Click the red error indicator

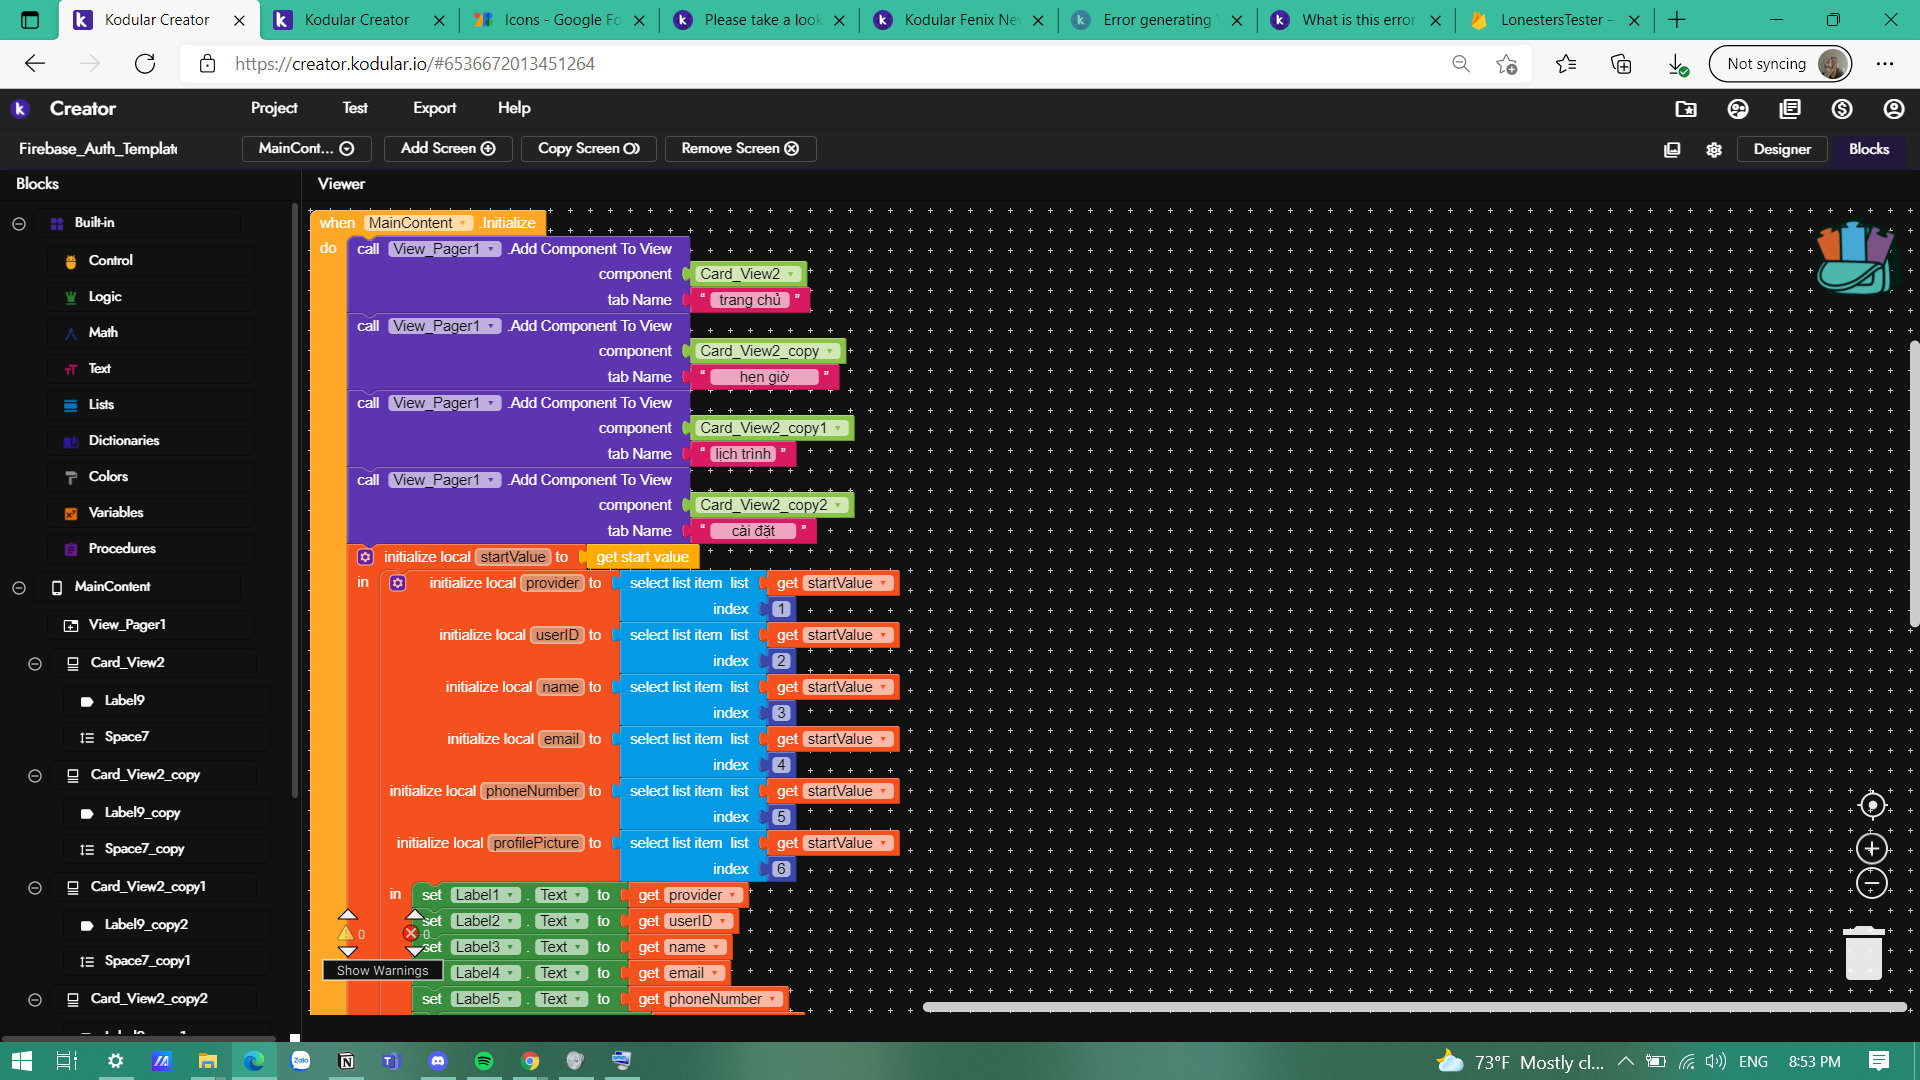[x=410, y=934]
